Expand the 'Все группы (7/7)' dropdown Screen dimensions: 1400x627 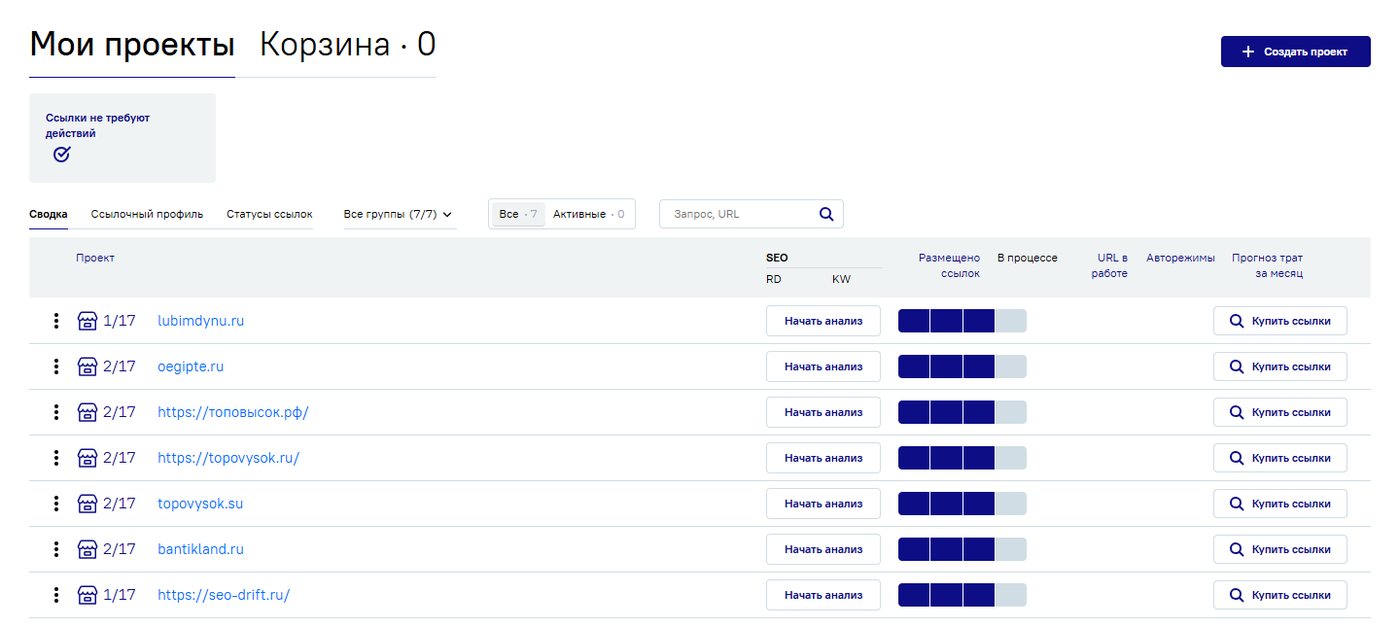click(398, 214)
